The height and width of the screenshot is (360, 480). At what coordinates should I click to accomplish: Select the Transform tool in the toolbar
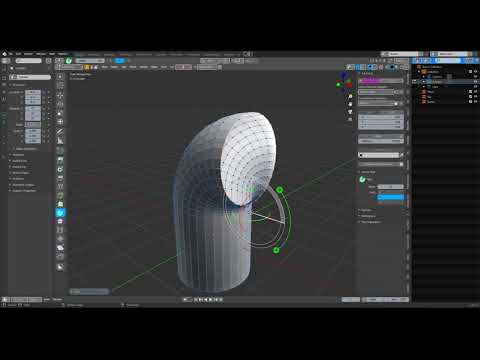click(x=60, y=122)
